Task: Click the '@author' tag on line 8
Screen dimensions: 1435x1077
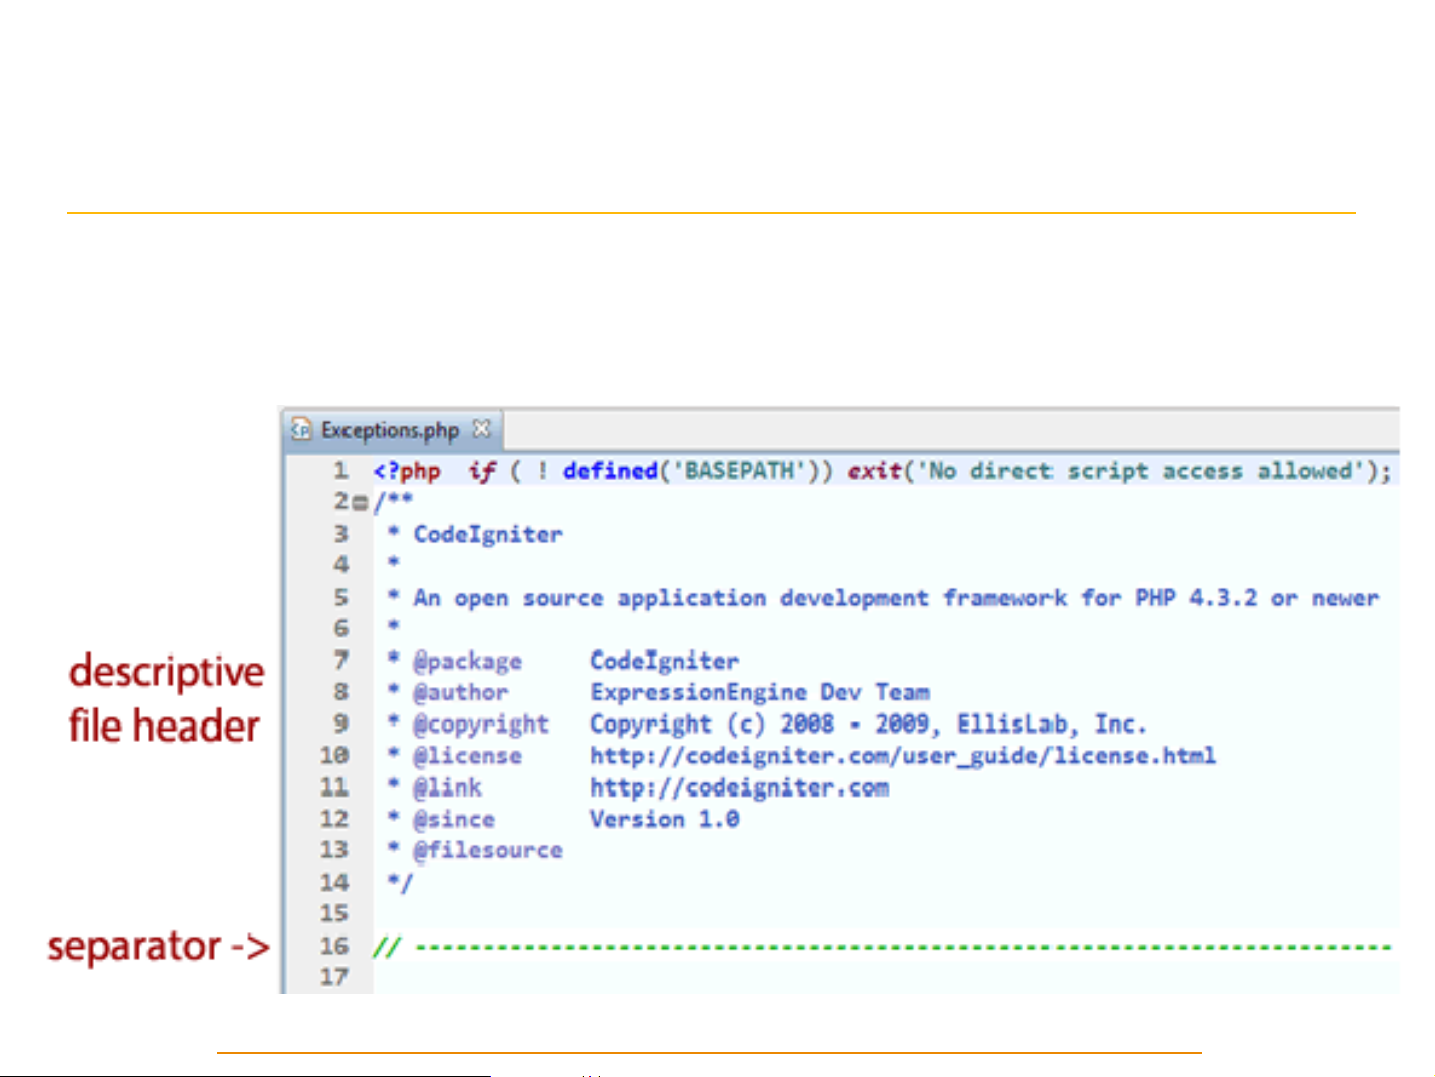Action: pyautogui.click(x=460, y=692)
